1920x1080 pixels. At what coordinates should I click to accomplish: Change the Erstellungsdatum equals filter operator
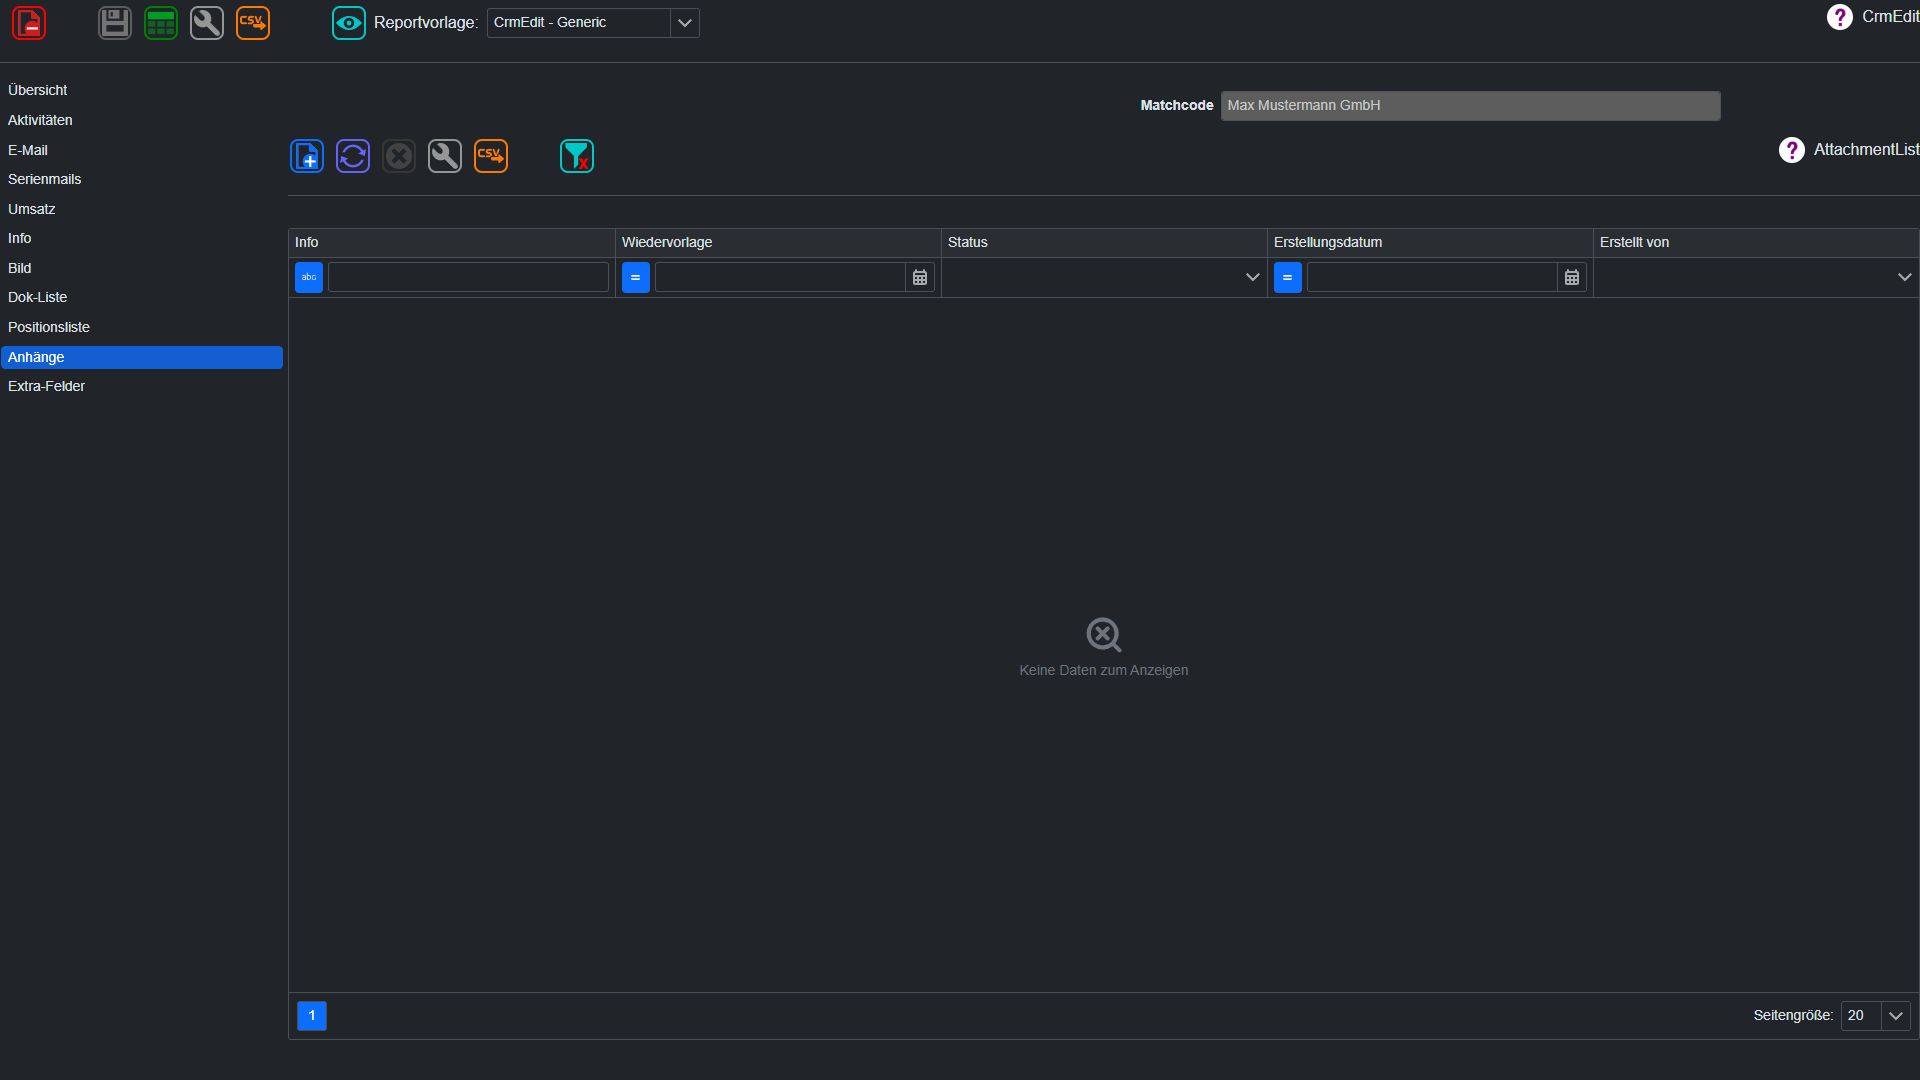1288,277
